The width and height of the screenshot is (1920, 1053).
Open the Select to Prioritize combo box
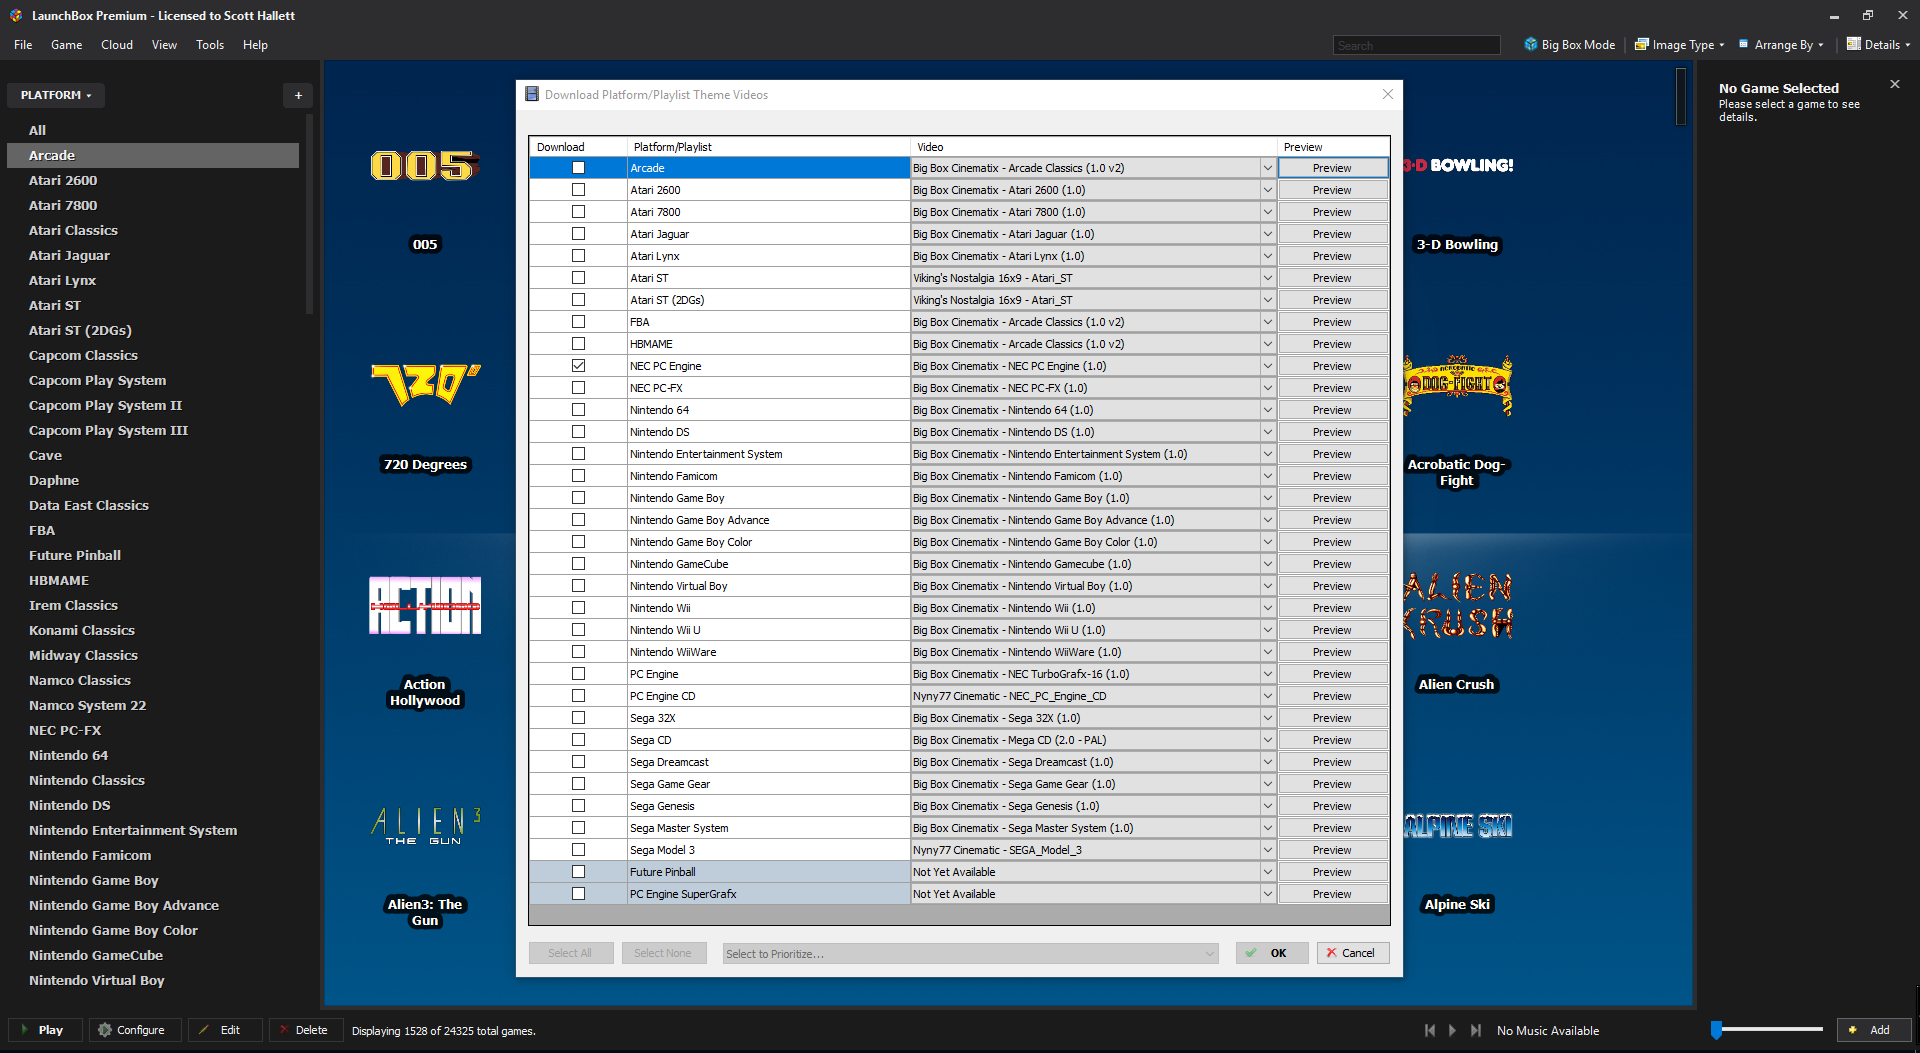(970, 953)
